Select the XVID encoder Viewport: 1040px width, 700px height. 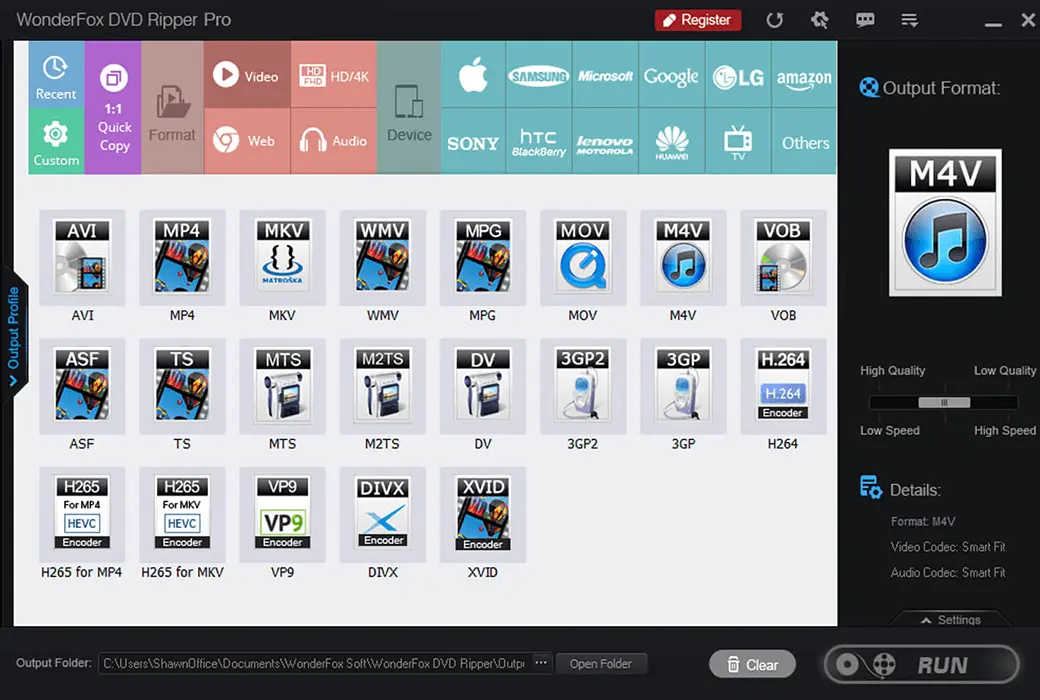483,514
